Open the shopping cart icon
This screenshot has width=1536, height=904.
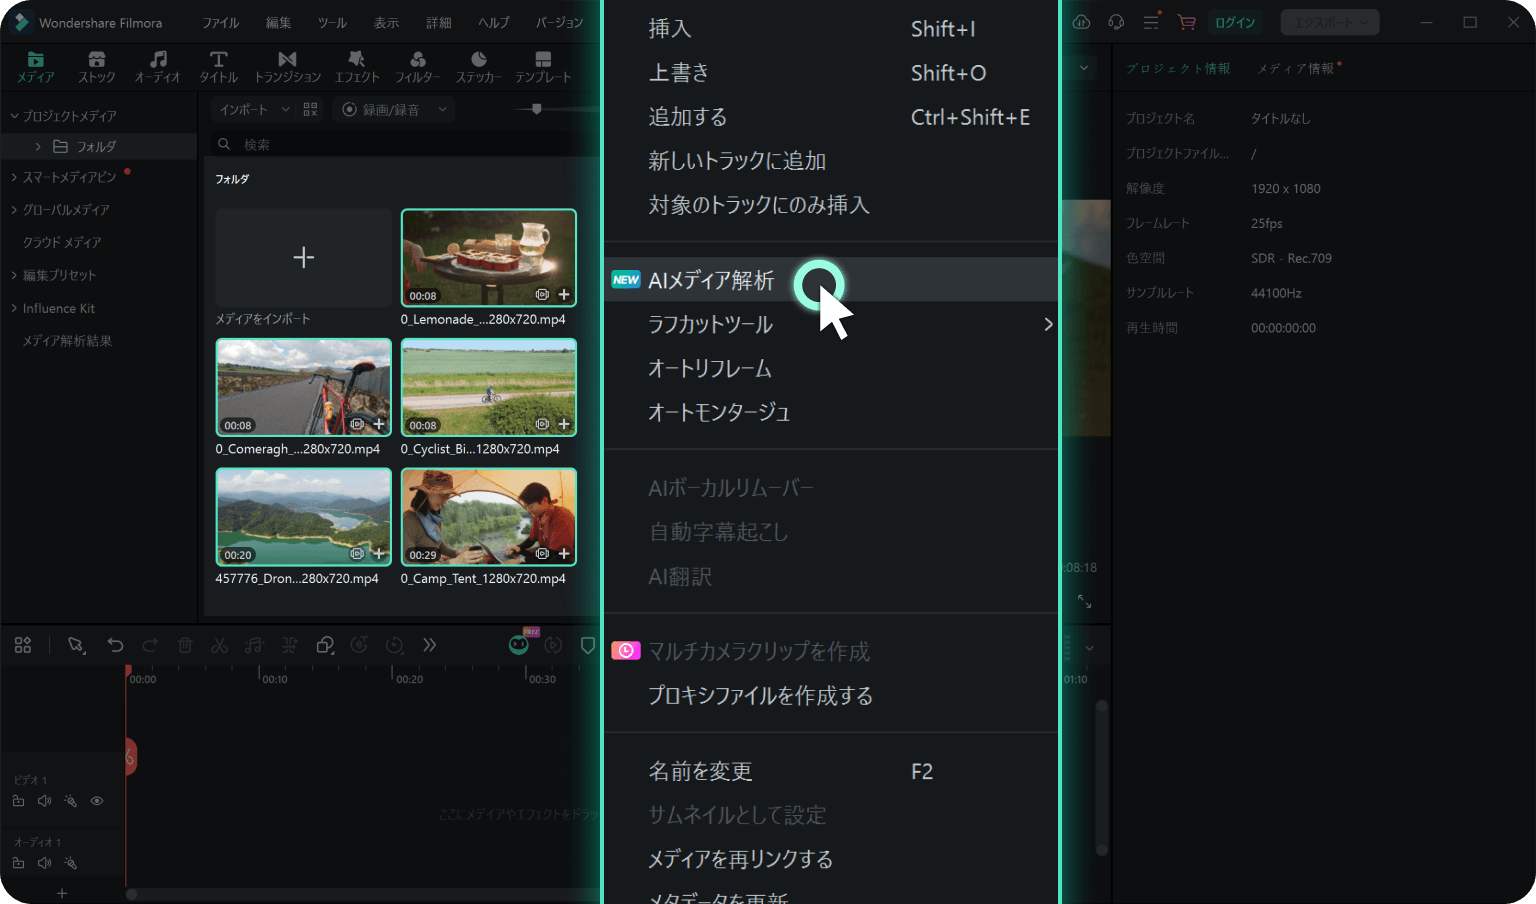pyautogui.click(x=1186, y=22)
